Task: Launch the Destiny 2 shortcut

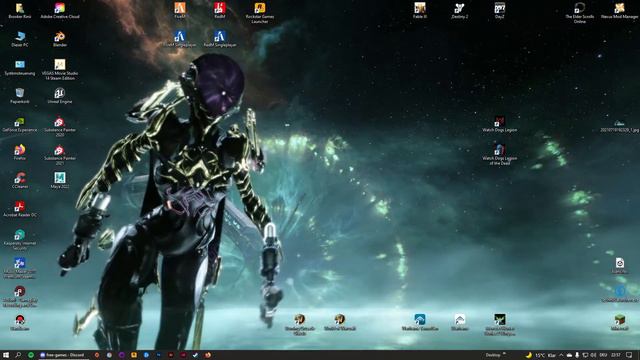Action: click(460, 11)
